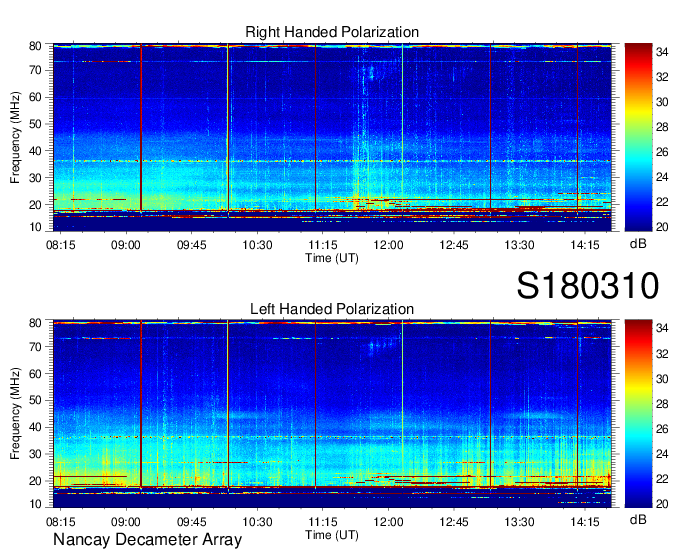Click inside the Left Handed Polarization spectrogram
Screen dimensions: 680x552
click(332, 414)
